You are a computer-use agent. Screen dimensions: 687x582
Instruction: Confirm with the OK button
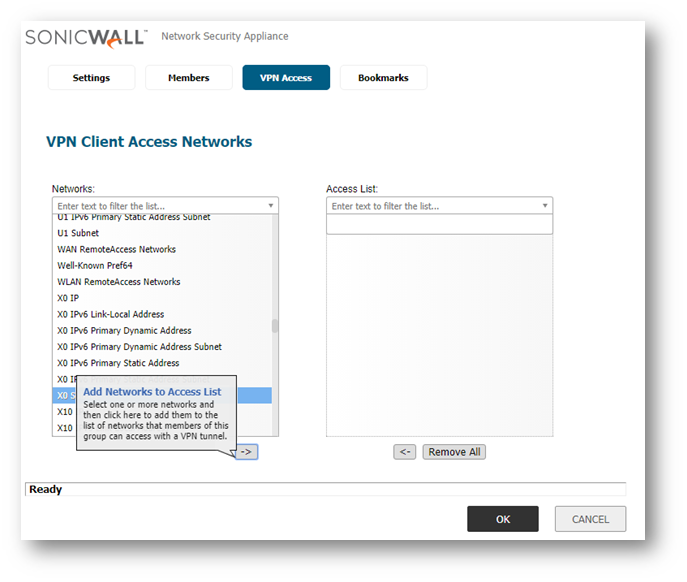pyautogui.click(x=502, y=519)
